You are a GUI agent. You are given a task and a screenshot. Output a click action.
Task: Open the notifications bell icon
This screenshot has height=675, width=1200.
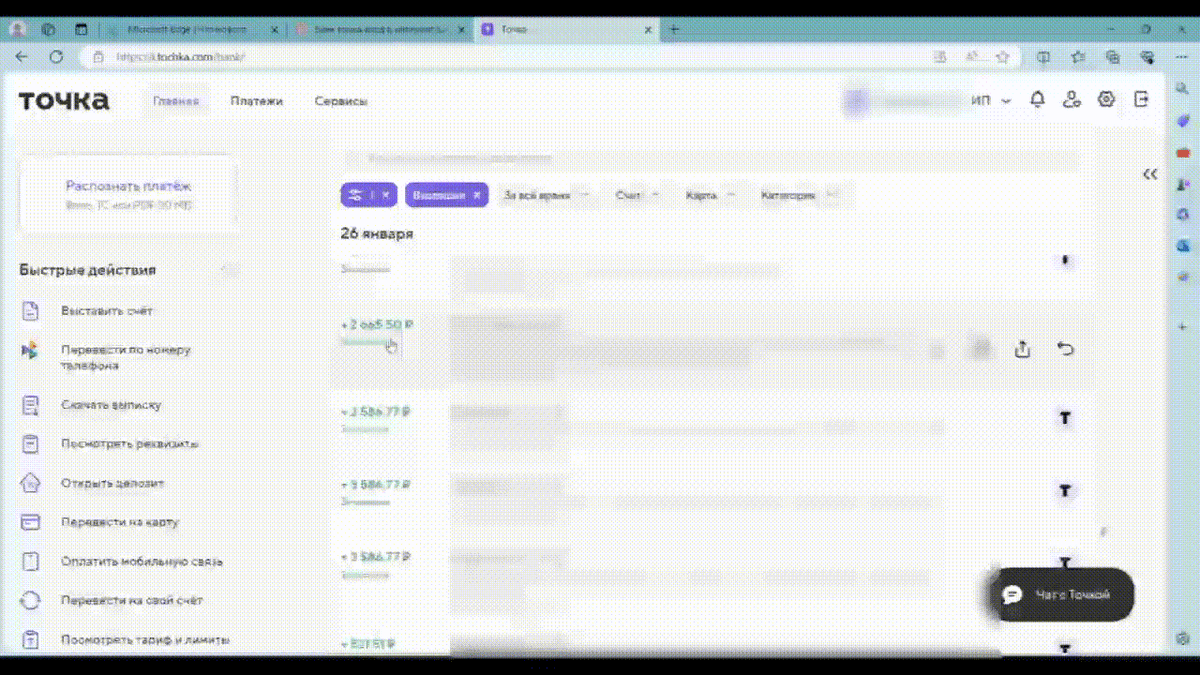coord(1038,100)
